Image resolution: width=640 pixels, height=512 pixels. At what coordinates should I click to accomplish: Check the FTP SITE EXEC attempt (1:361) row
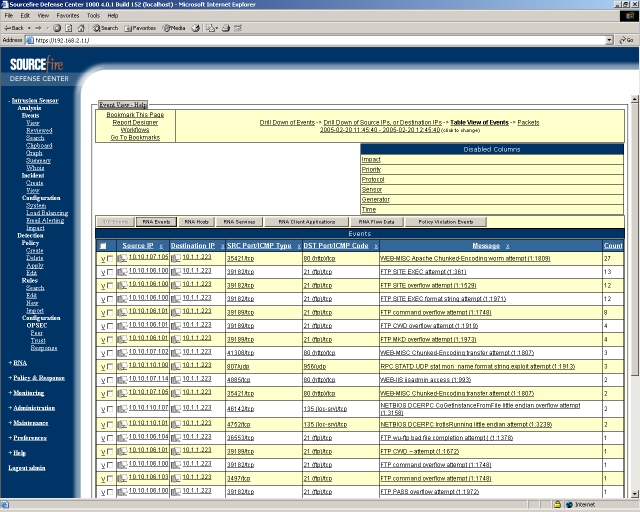click(110, 272)
